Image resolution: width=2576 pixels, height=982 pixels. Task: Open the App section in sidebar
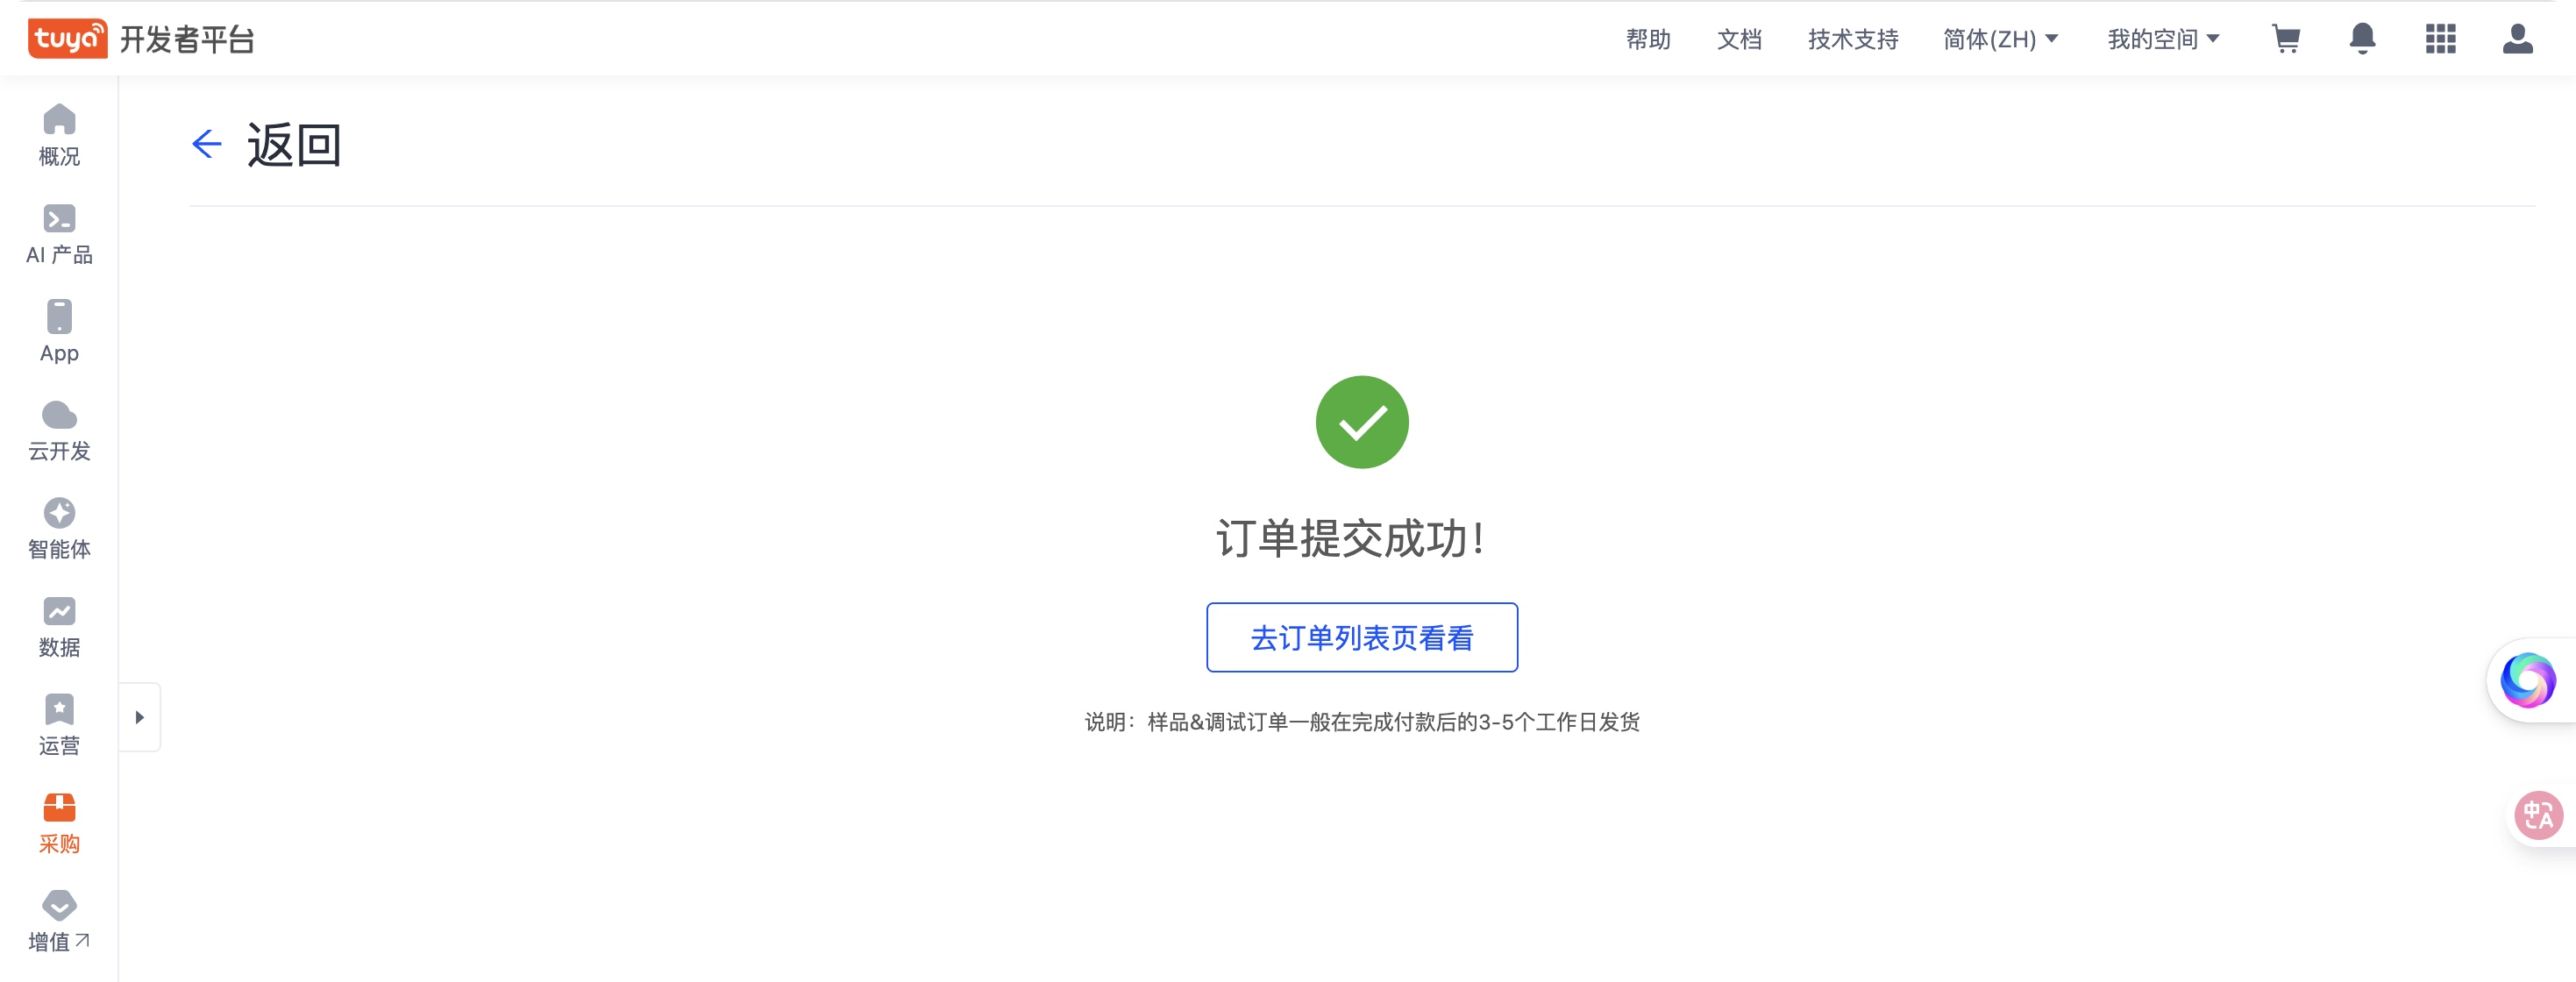(x=59, y=332)
